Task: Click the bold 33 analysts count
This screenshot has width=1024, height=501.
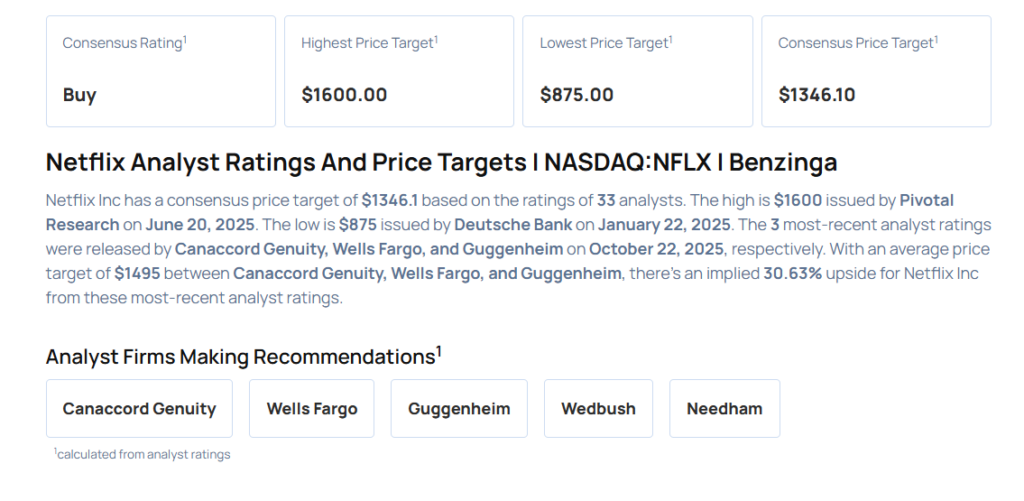Action: tap(606, 200)
